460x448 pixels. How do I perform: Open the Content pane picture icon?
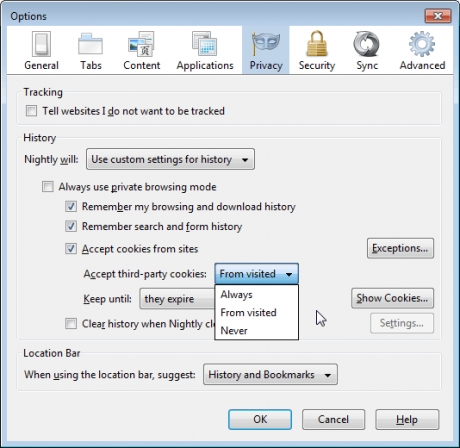141,44
